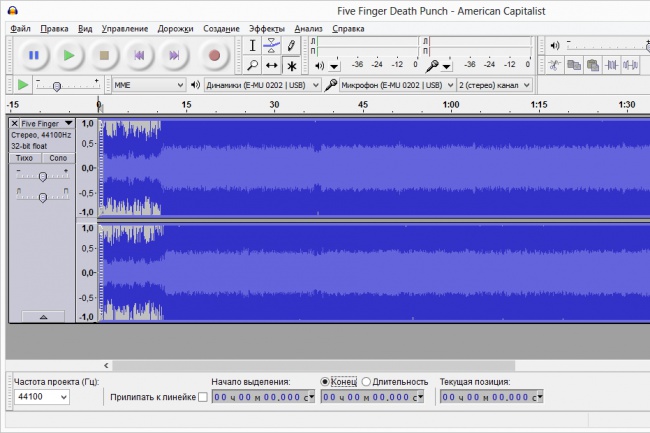Open the MME audio host dropdown
The image size is (650, 433).
(x=149, y=85)
